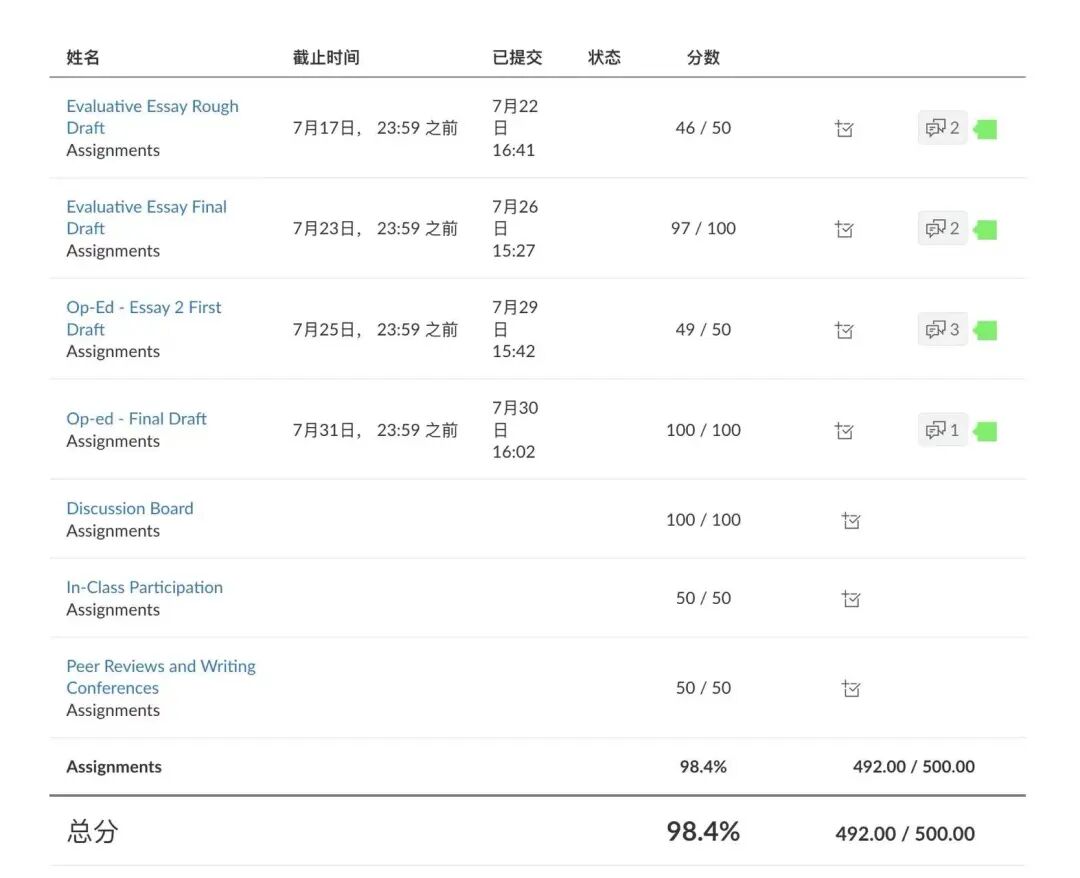Click the In-Class Participation scoring details icon
The height and width of the screenshot is (878, 1080).
click(x=851, y=599)
